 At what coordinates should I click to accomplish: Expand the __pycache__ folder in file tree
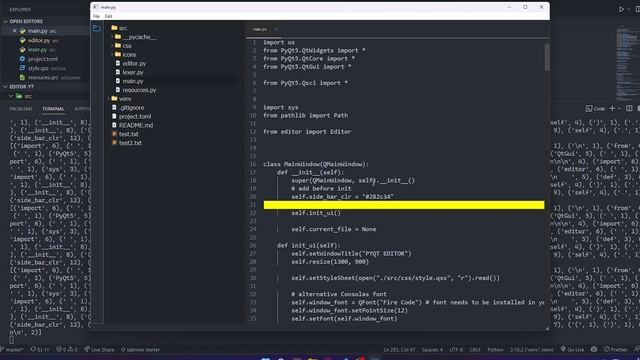112,37
